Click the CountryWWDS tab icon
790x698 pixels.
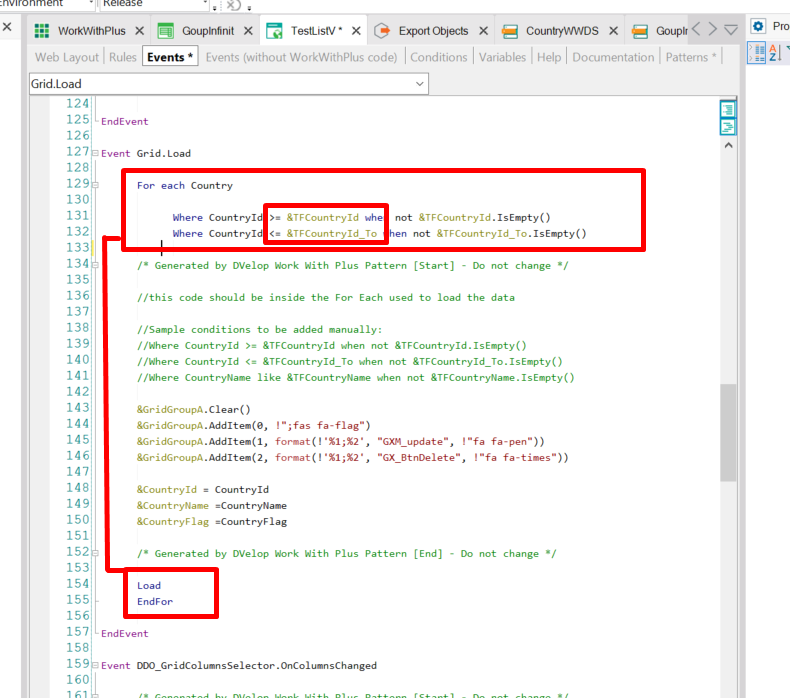point(510,31)
